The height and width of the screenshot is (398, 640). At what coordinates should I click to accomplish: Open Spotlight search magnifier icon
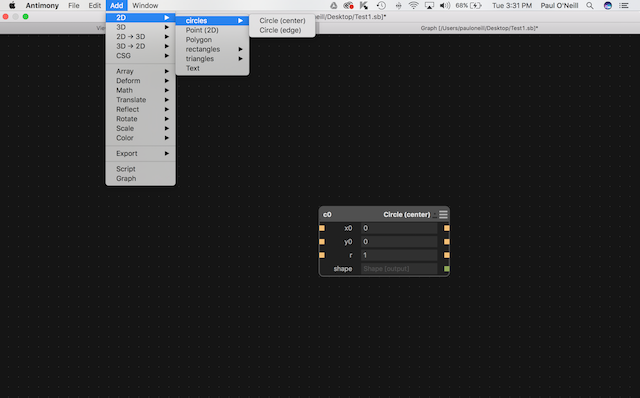(x=590, y=5)
